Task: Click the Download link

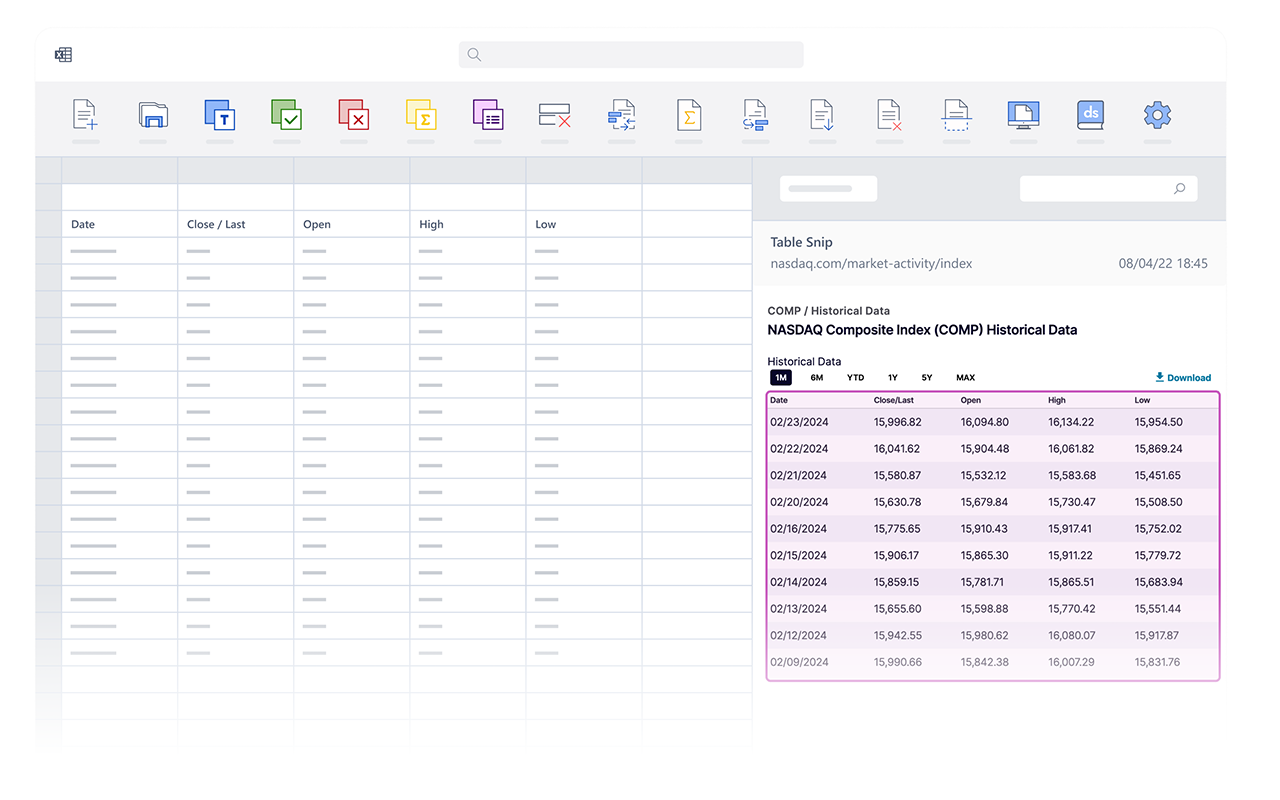Action: click(1183, 377)
